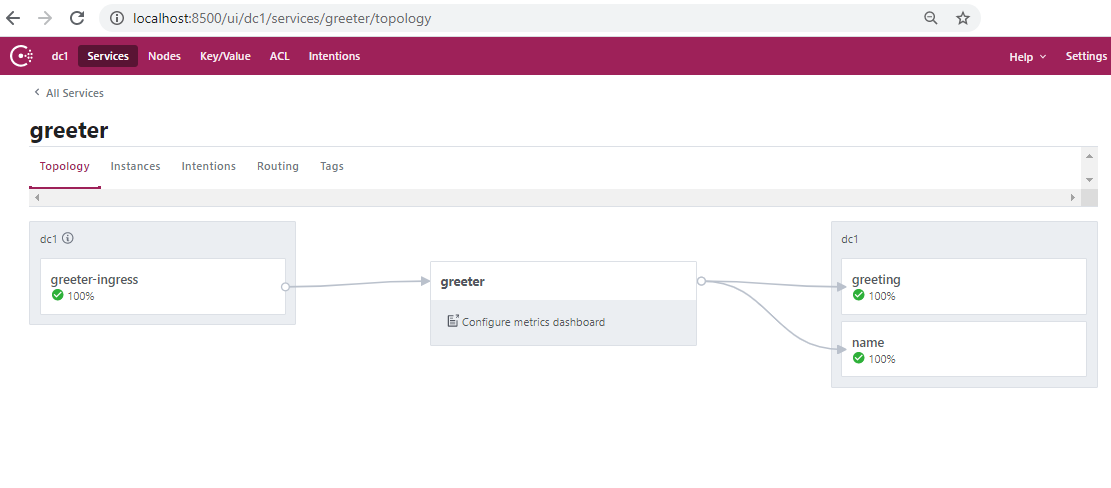The width and height of the screenshot is (1111, 488).
Task: Click the tab bar's right scroll arrow
Action: [x=1072, y=198]
